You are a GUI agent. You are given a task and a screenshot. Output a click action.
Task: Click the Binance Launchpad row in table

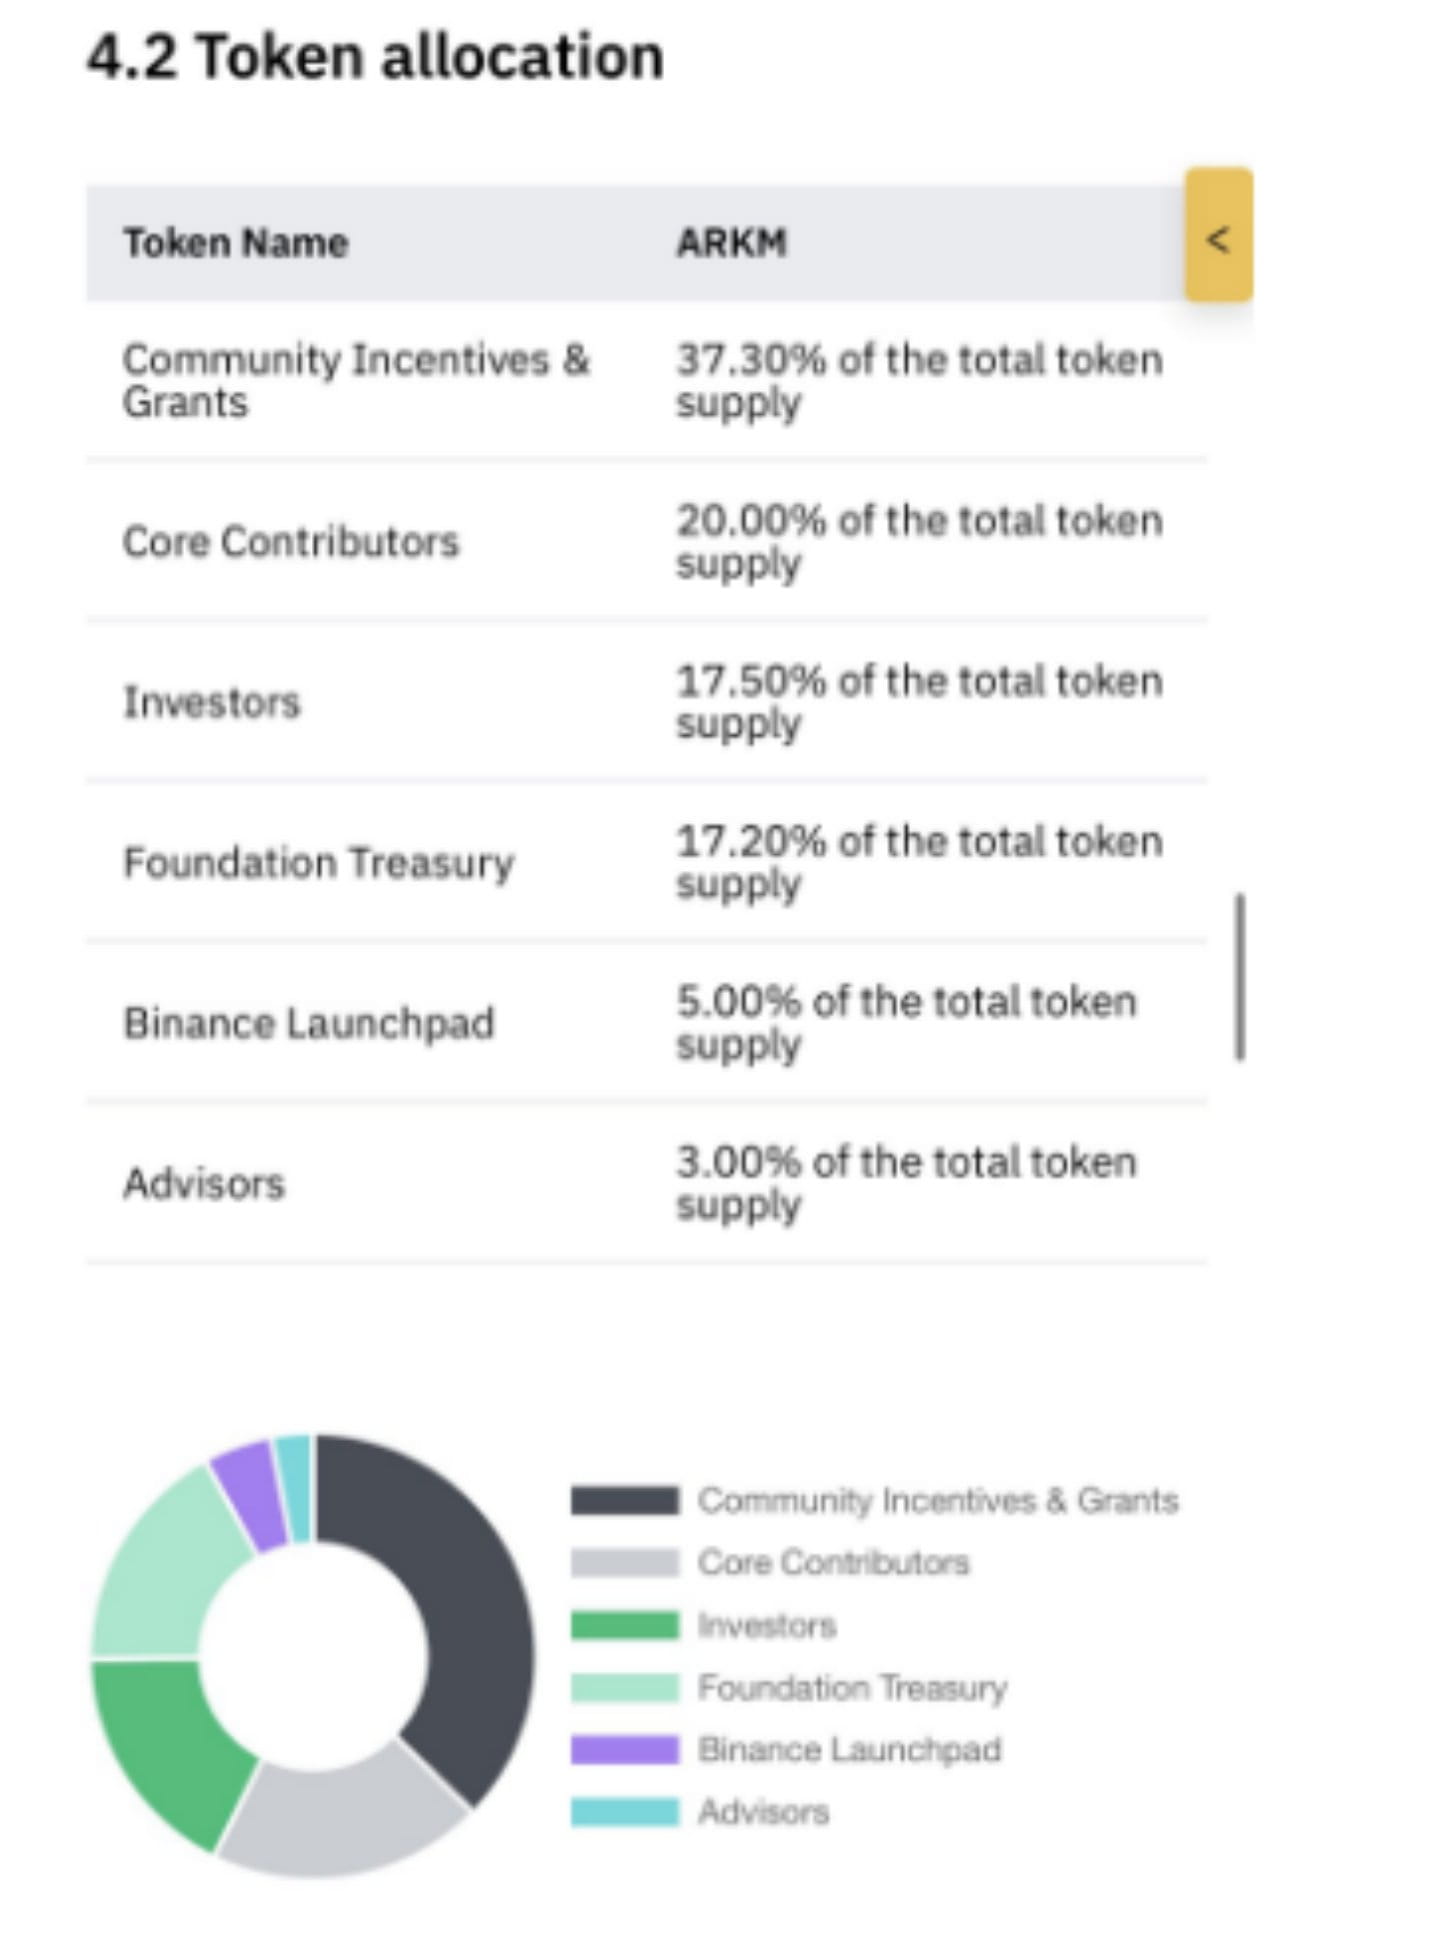coord(309,1023)
